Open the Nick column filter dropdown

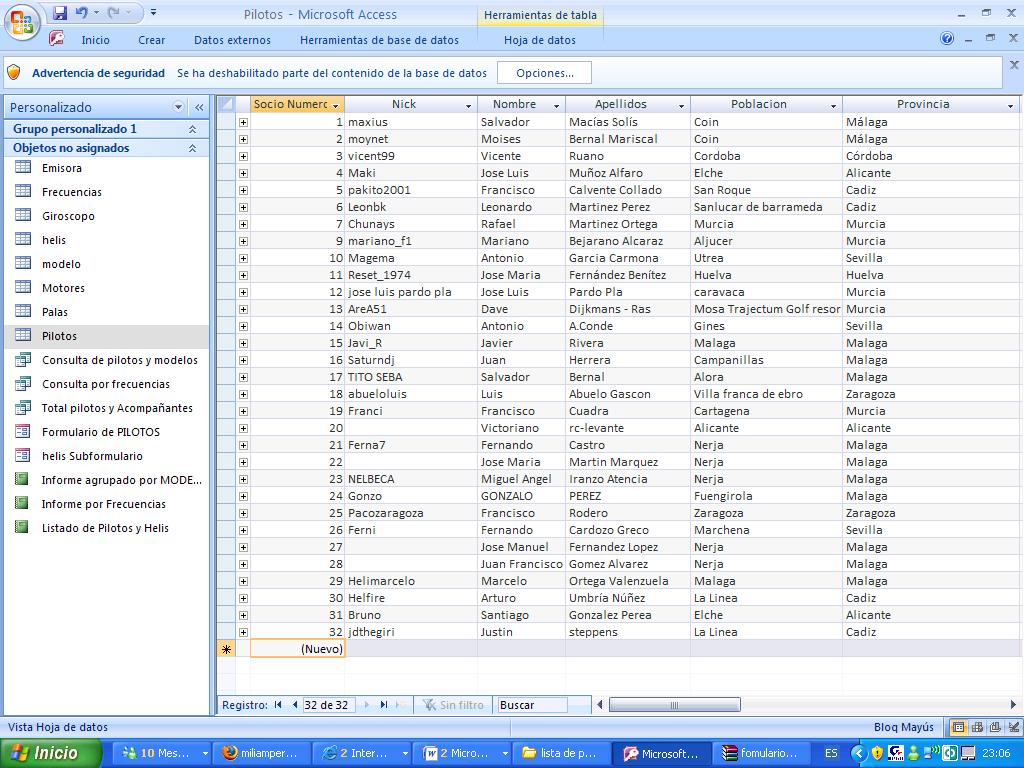click(468, 105)
